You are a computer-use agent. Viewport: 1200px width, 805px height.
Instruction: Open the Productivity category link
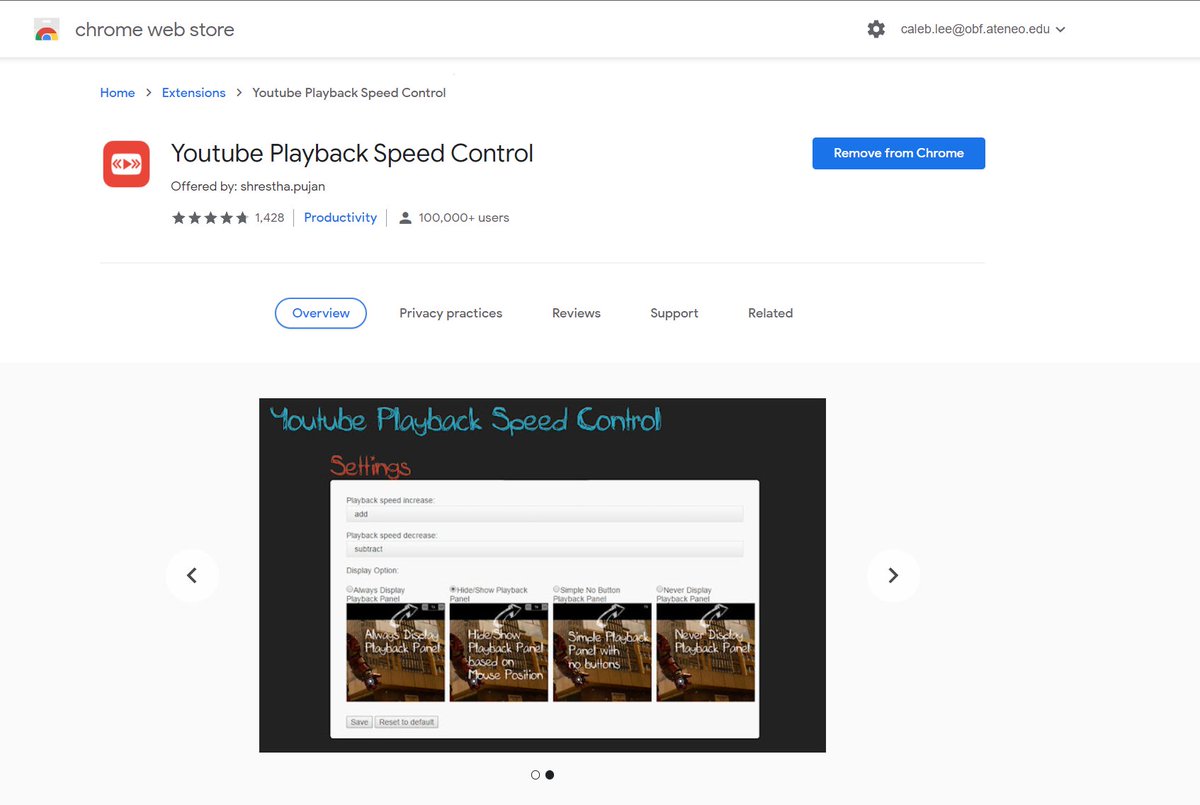coord(340,217)
